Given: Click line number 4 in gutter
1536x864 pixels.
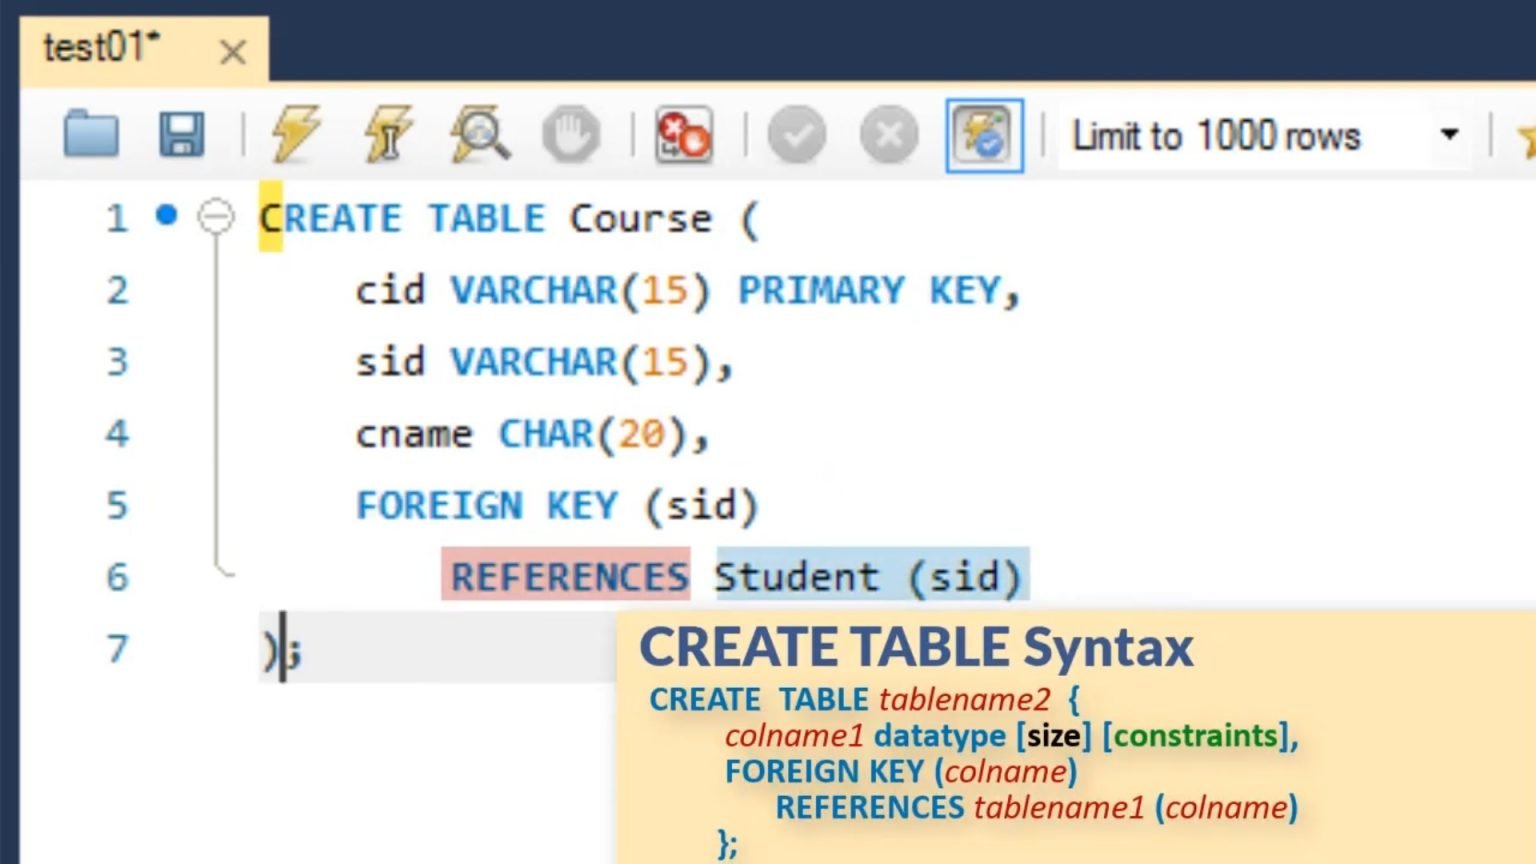Looking at the screenshot, I should 117,434.
